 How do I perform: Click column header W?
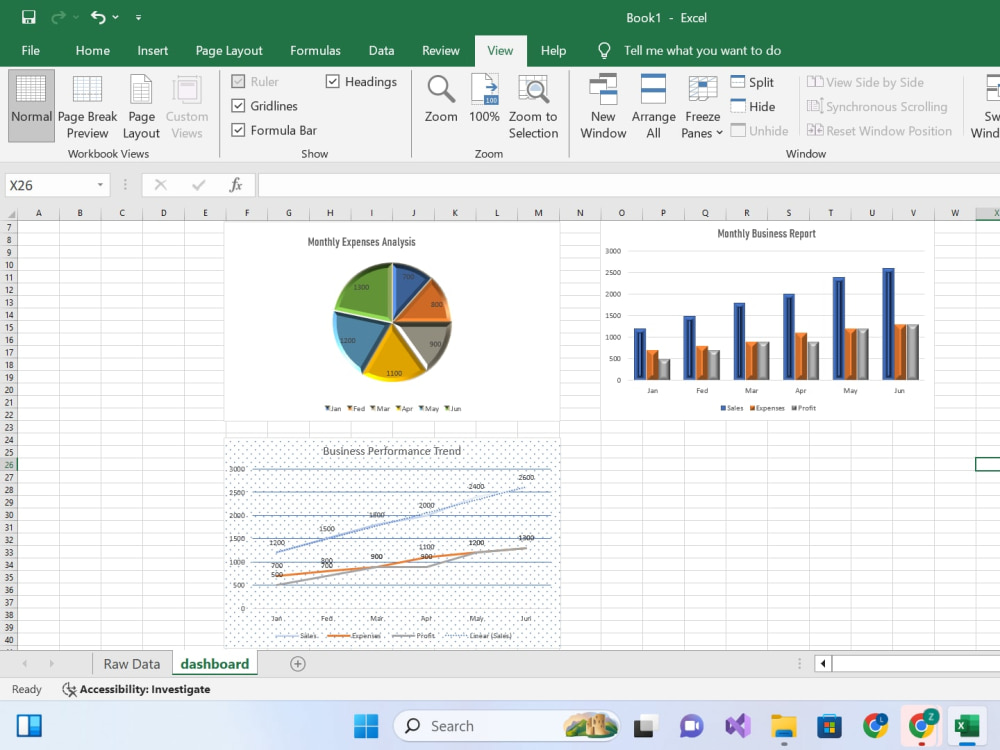coord(955,213)
